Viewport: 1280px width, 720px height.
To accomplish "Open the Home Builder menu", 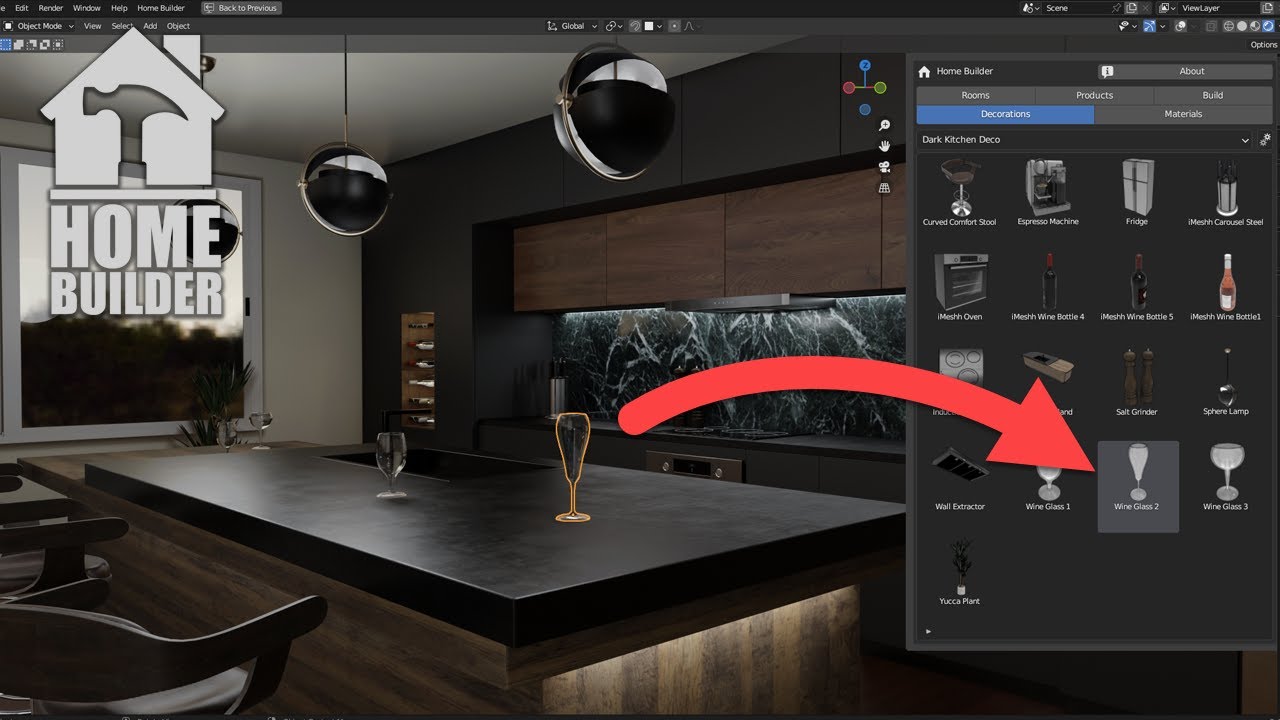I will tap(161, 8).
